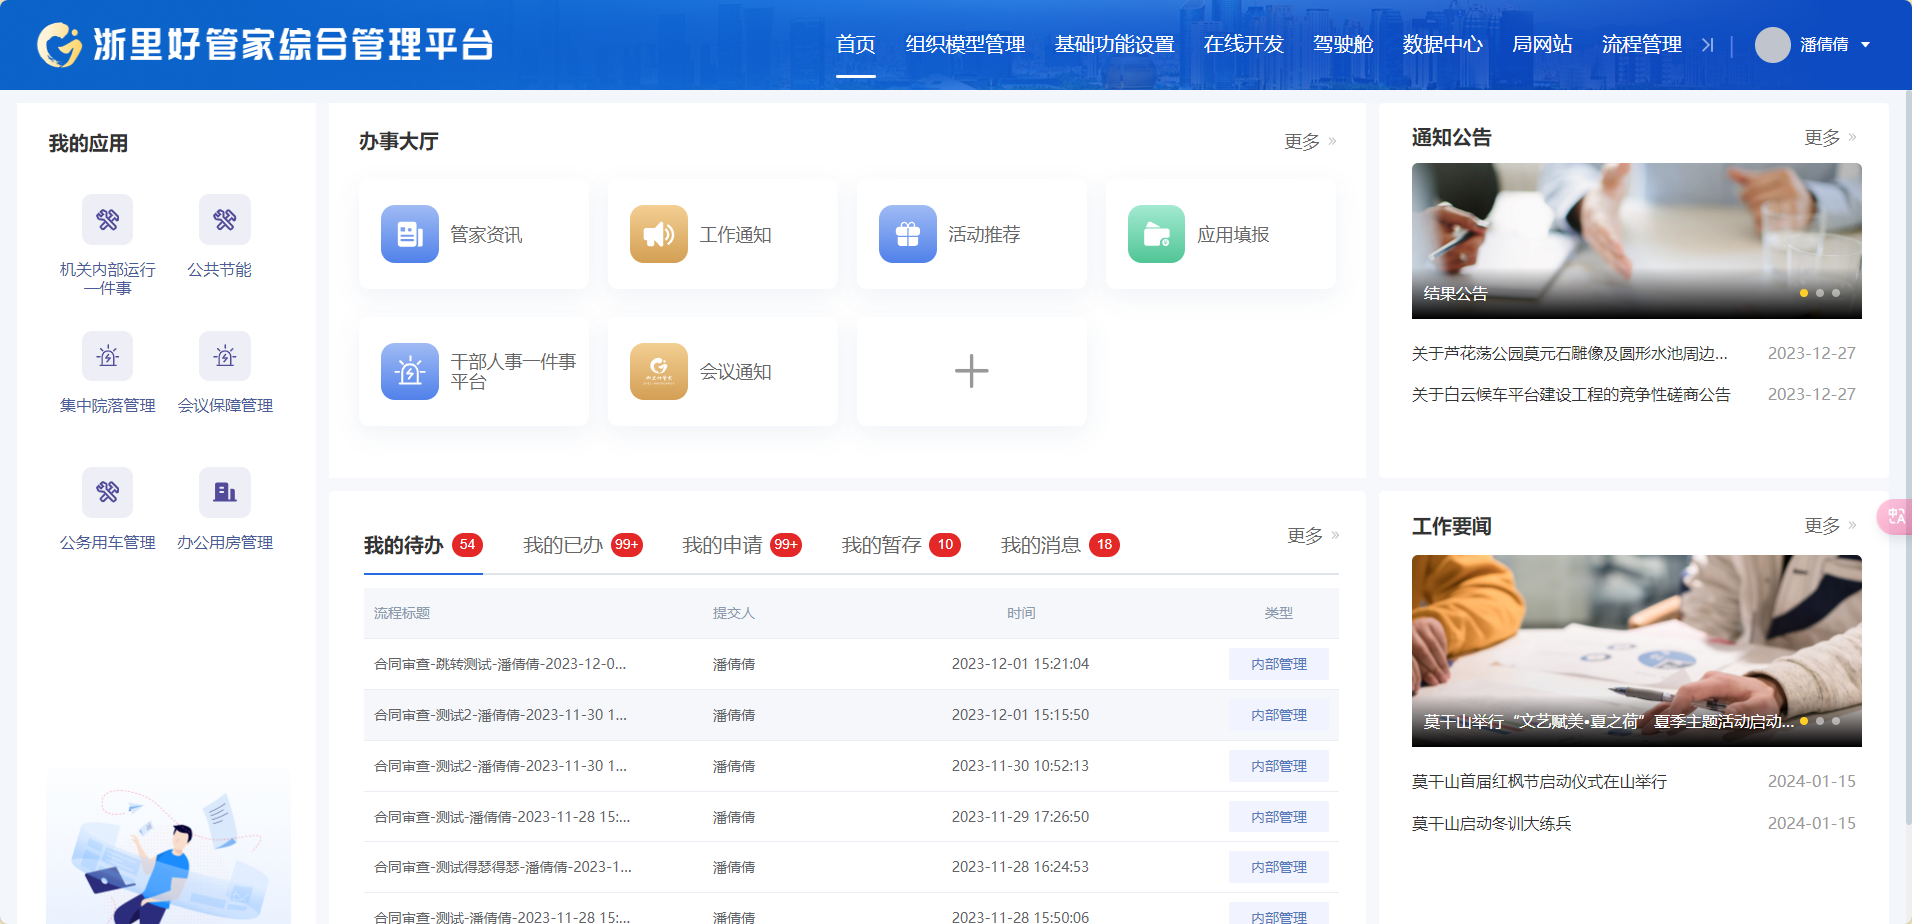Viewport: 1912px width, 924px height.
Task: Click the 54 badge on 我的待办
Action: pos(467,545)
